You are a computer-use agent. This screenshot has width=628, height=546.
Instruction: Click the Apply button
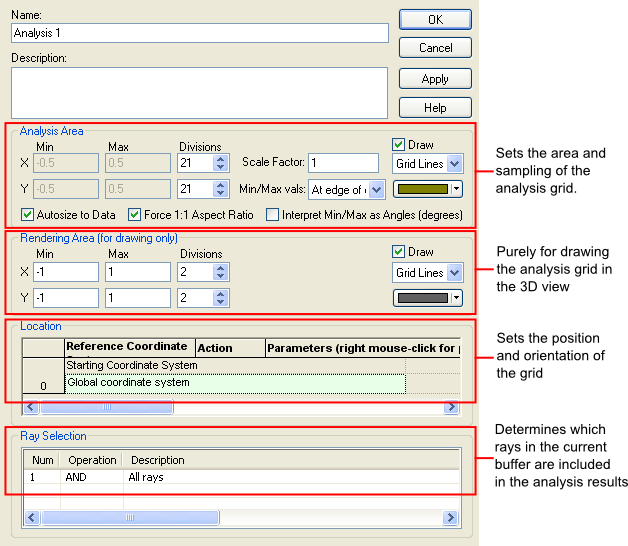435,78
